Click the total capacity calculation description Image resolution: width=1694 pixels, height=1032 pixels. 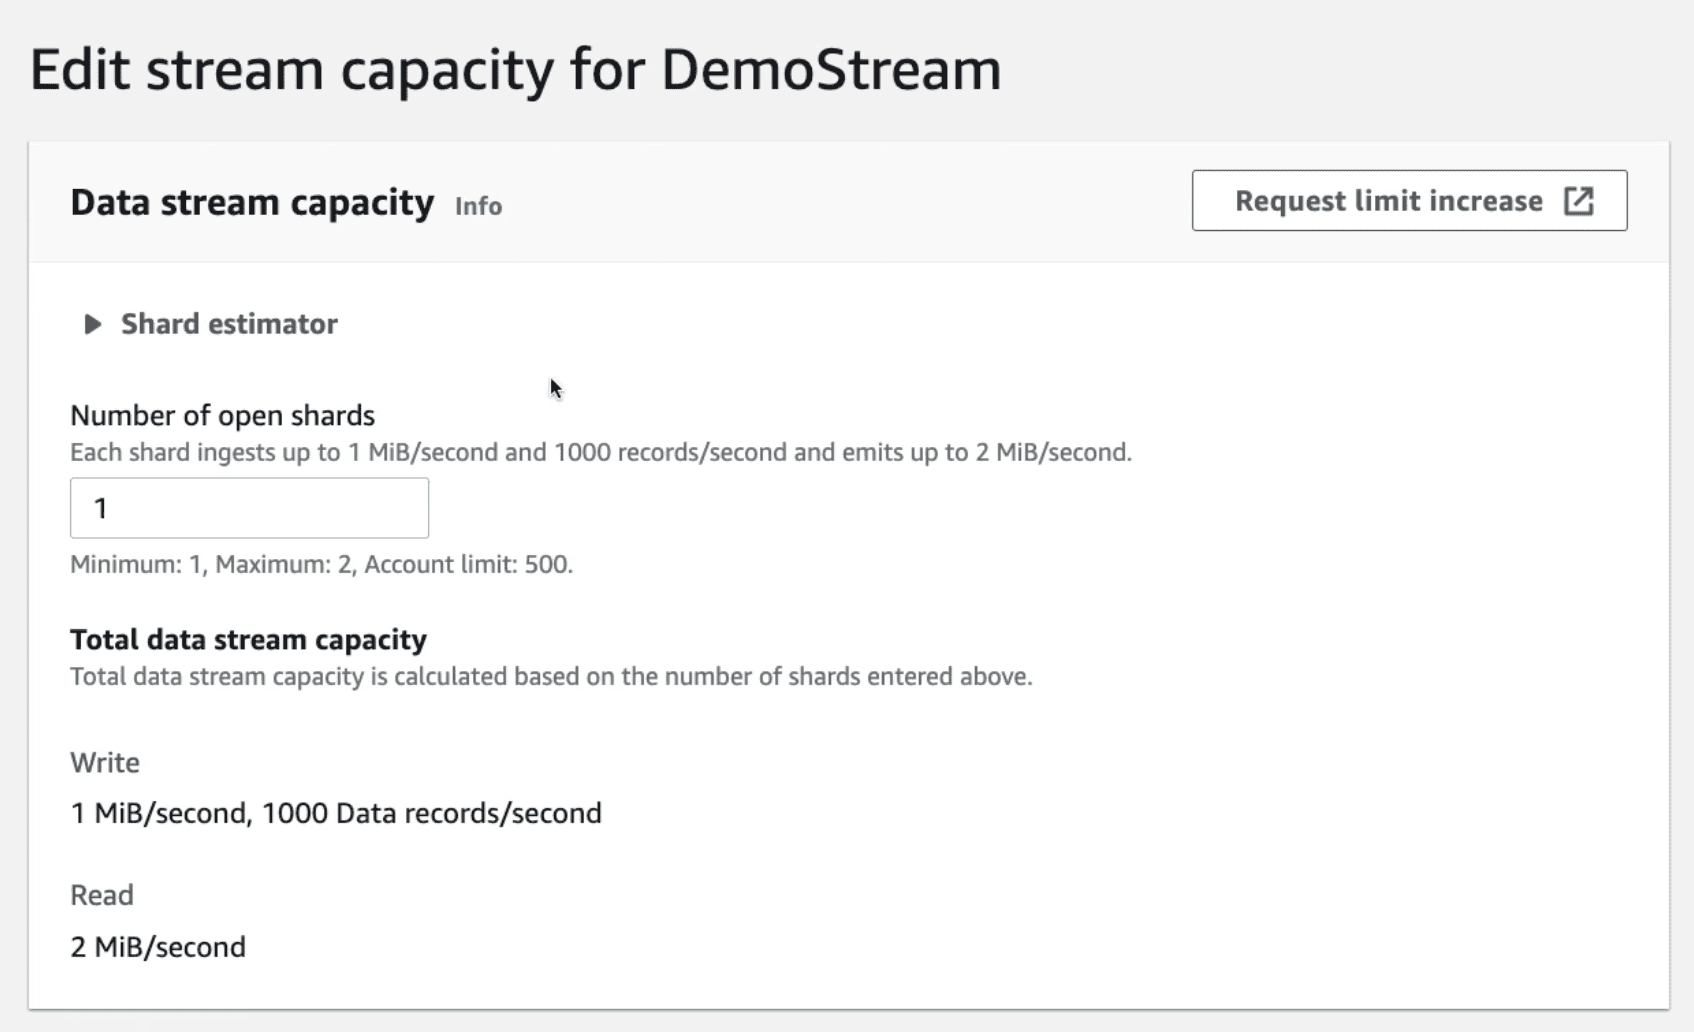(x=550, y=676)
